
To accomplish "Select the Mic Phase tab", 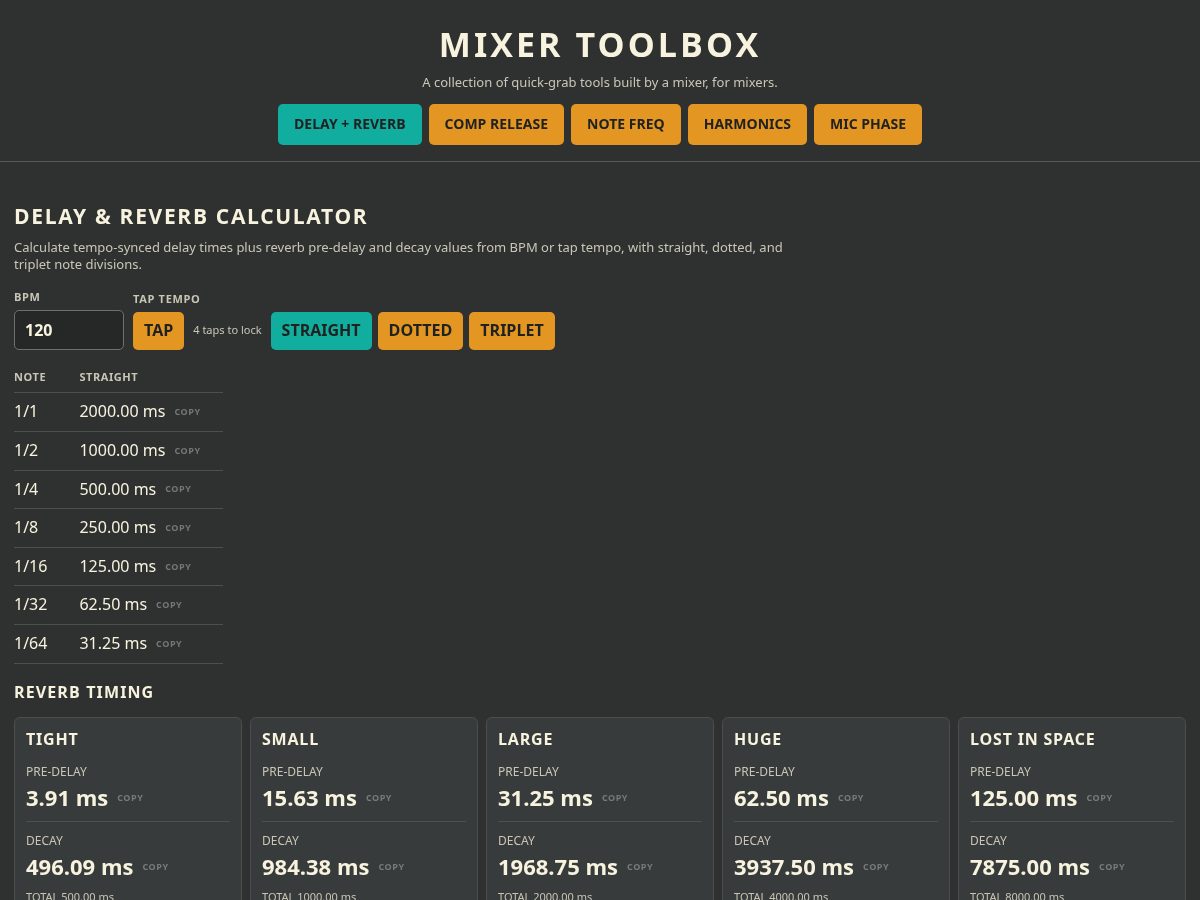I will coord(868,124).
